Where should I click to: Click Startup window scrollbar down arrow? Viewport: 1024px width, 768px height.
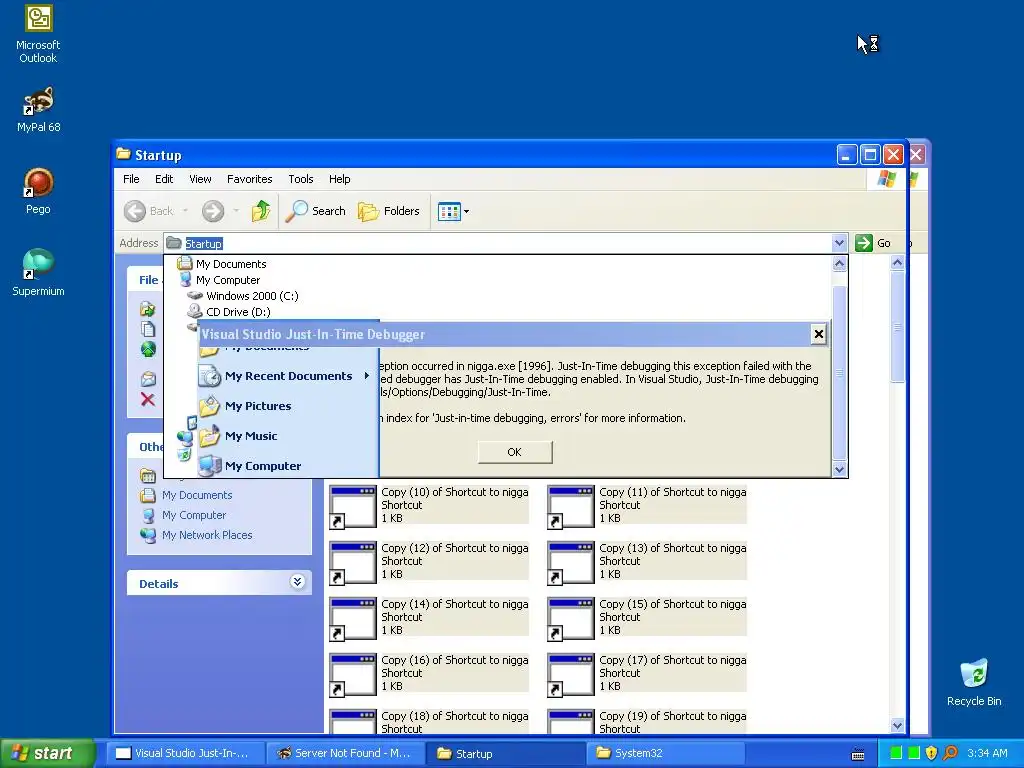point(897,725)
